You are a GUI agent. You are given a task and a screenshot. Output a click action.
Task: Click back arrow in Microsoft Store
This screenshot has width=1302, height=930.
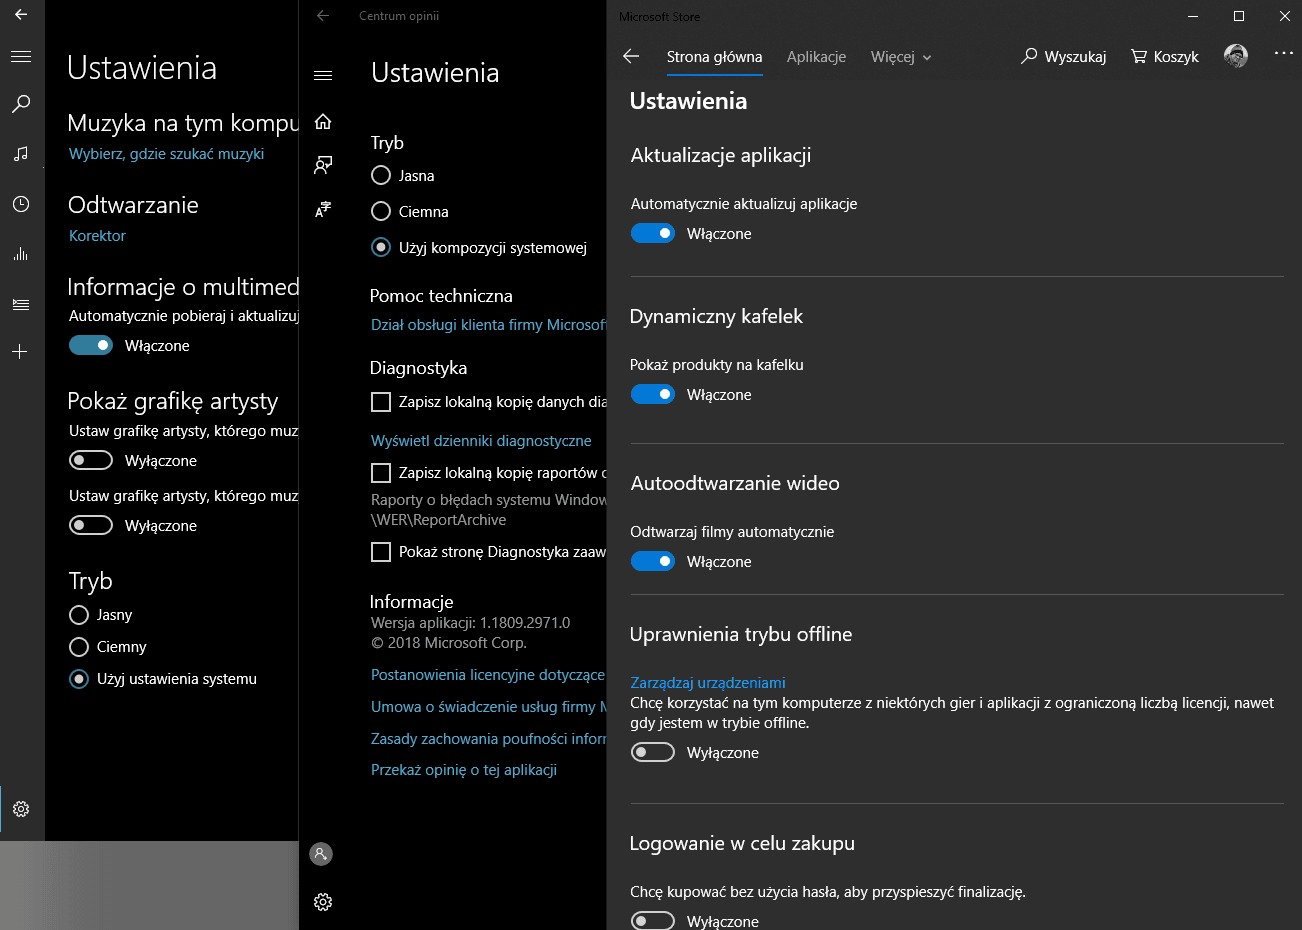coord(631,56)
